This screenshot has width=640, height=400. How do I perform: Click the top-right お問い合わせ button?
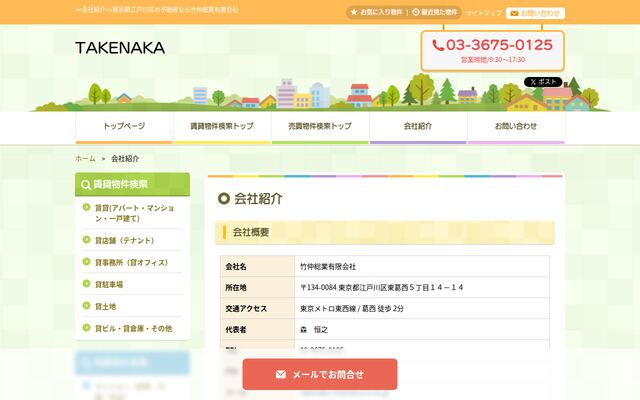[x=536, y=13]
